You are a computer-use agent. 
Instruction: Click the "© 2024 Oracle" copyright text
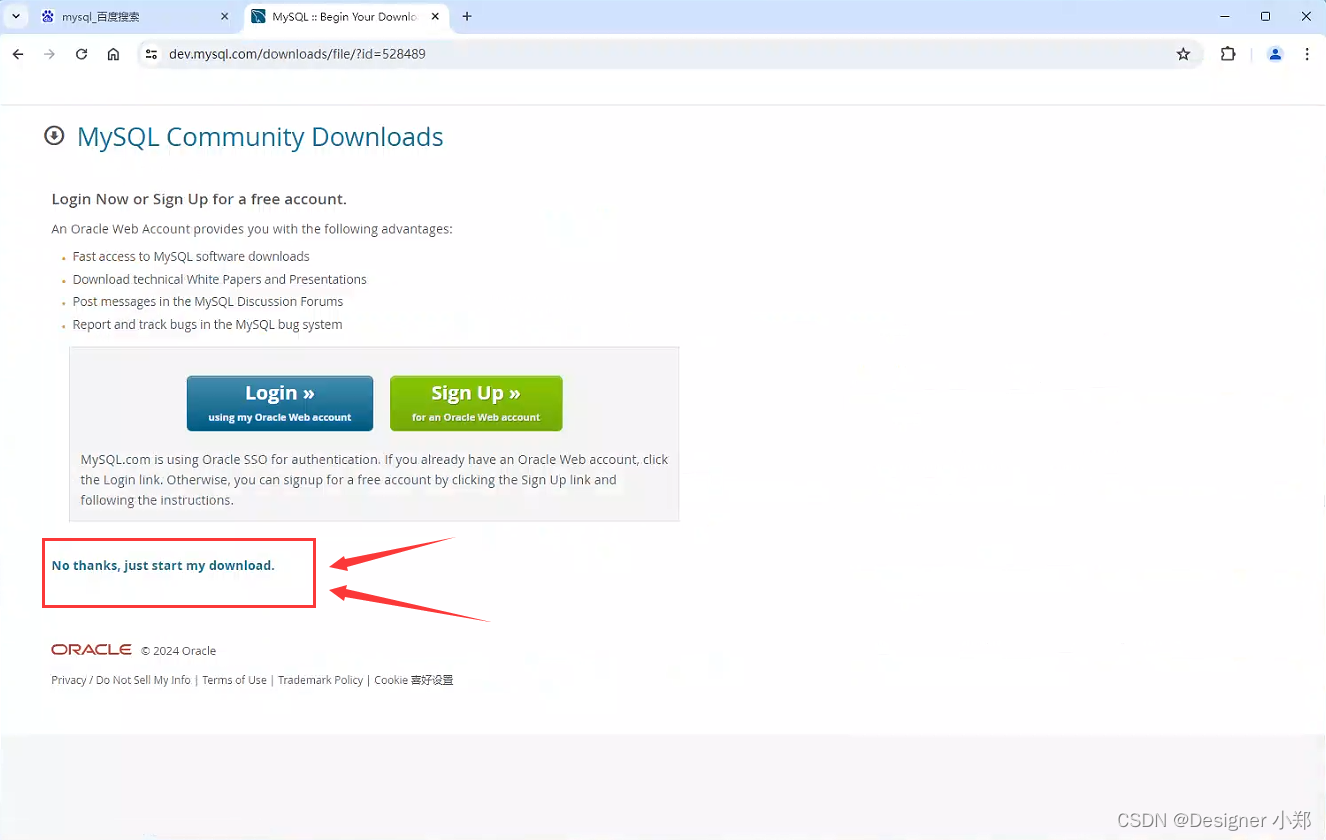click(179, 651)
